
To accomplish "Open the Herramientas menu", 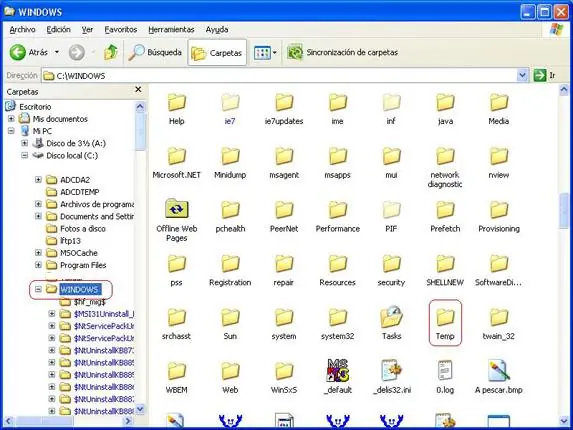I will point(171,30).
